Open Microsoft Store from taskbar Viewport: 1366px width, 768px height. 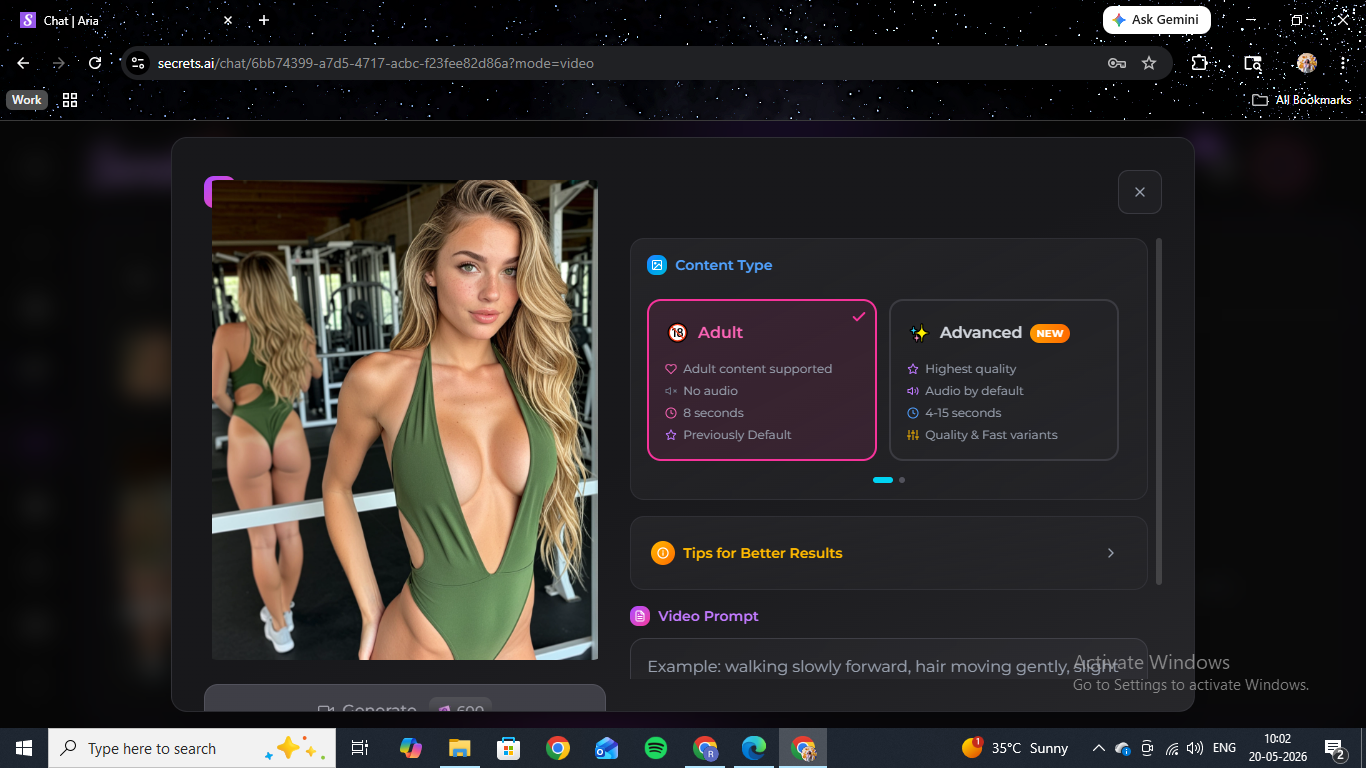point(509,748)
